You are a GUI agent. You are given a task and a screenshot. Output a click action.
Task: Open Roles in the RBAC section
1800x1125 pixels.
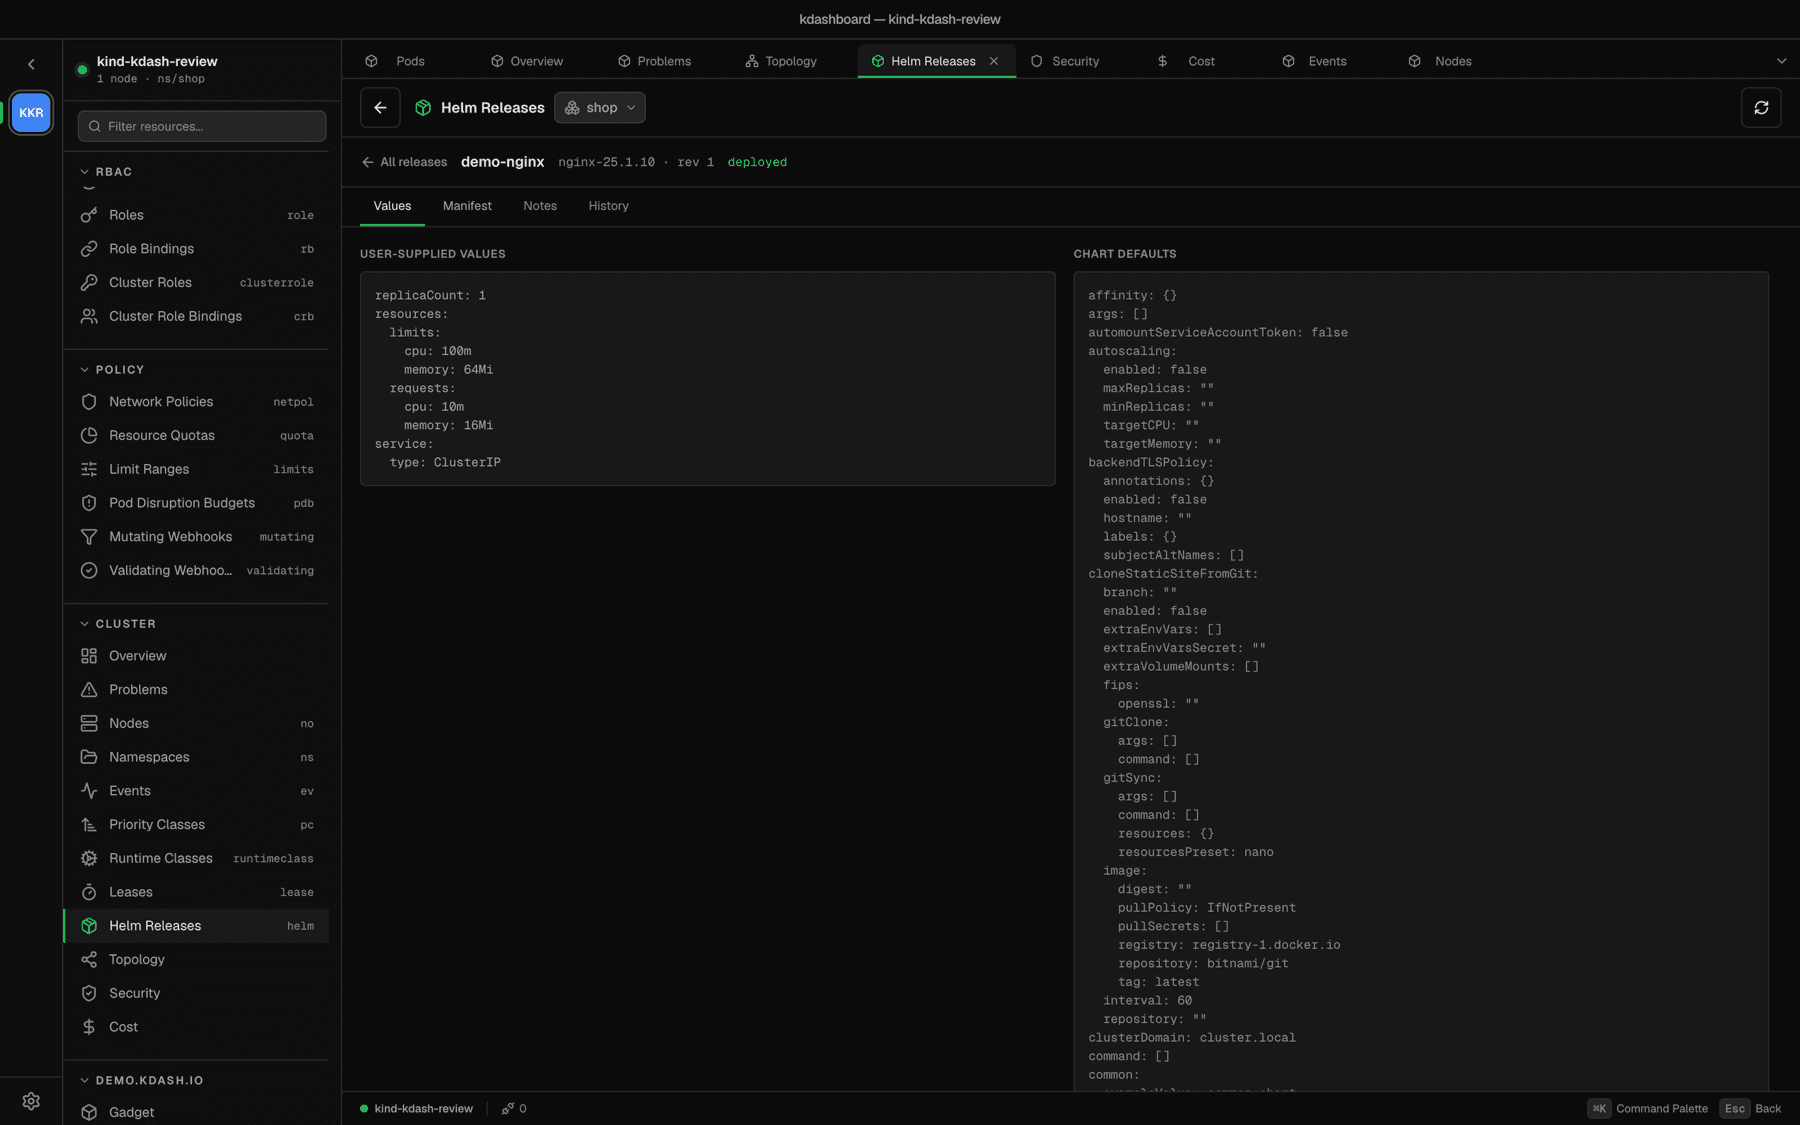(196, 215)
